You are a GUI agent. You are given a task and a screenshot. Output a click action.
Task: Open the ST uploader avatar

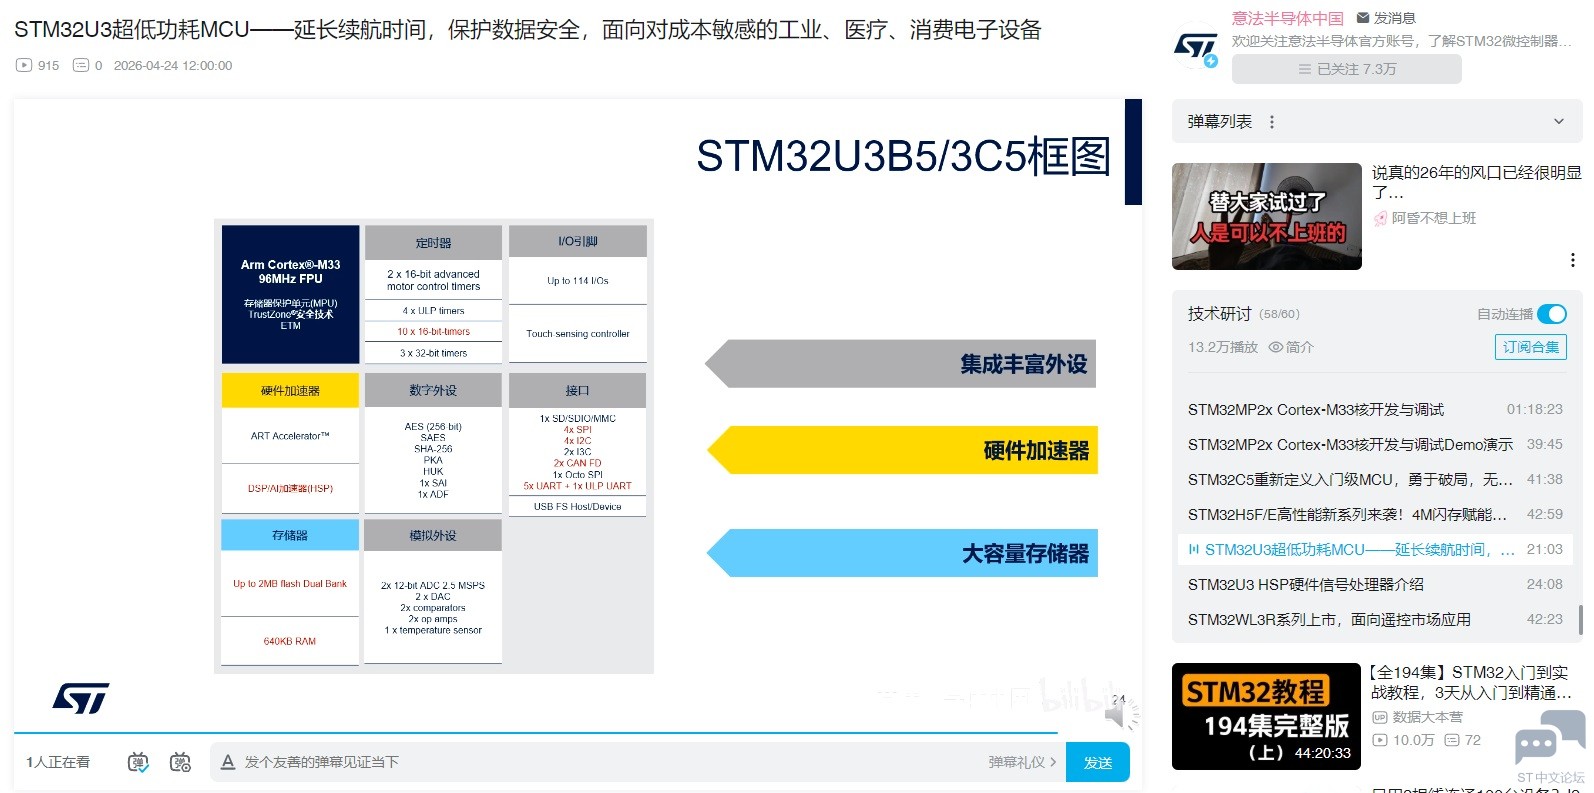[x=1195, y=46]
